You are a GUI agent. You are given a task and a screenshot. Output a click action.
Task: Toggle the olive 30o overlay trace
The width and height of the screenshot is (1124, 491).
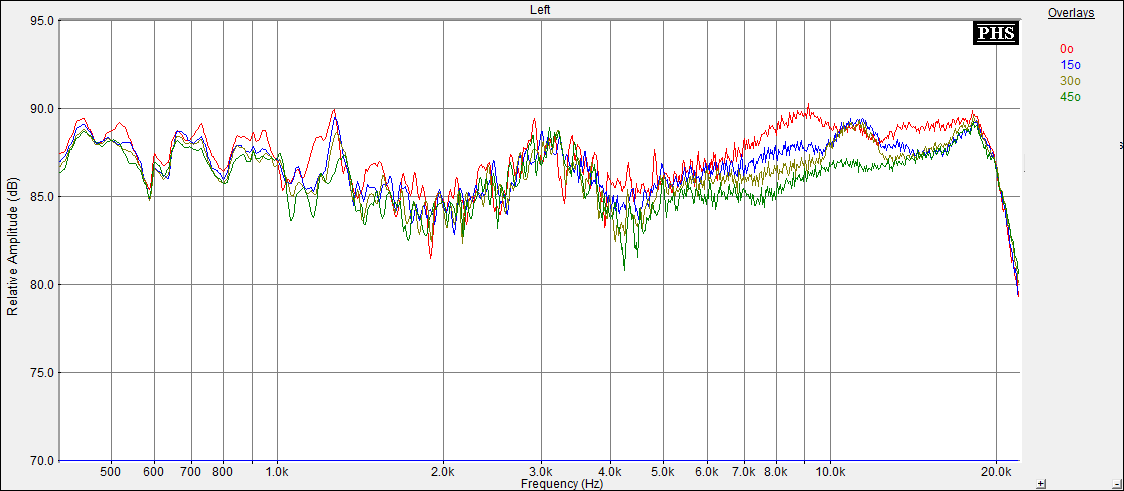click(x=1069, y=80)
